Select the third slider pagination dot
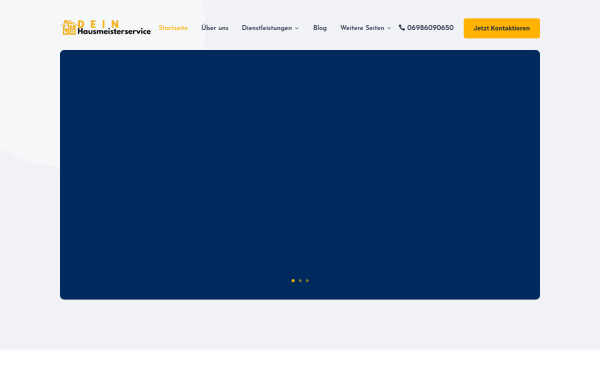 [307, 280]
